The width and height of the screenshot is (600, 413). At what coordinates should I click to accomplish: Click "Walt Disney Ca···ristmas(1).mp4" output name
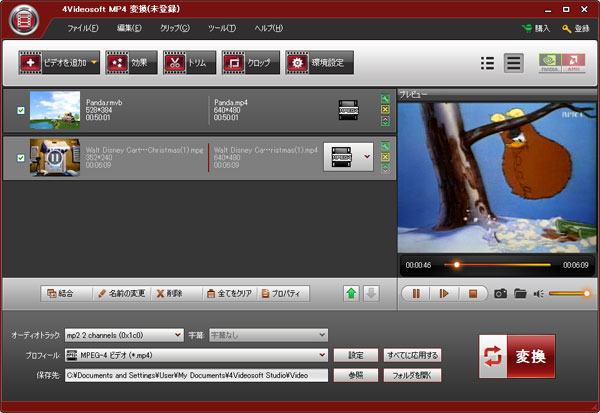[266, 150]
